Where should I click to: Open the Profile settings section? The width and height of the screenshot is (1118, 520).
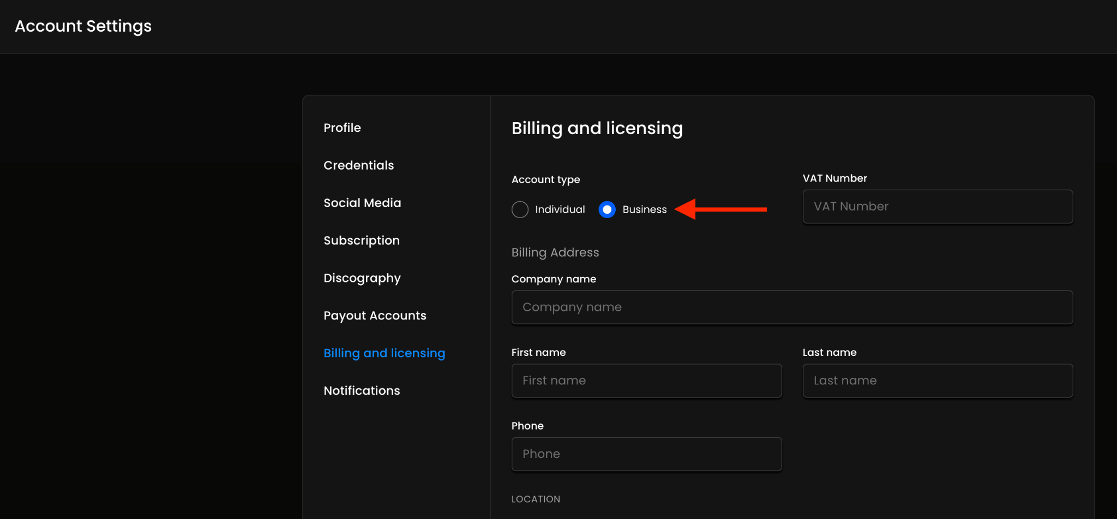tap(342, 128)
